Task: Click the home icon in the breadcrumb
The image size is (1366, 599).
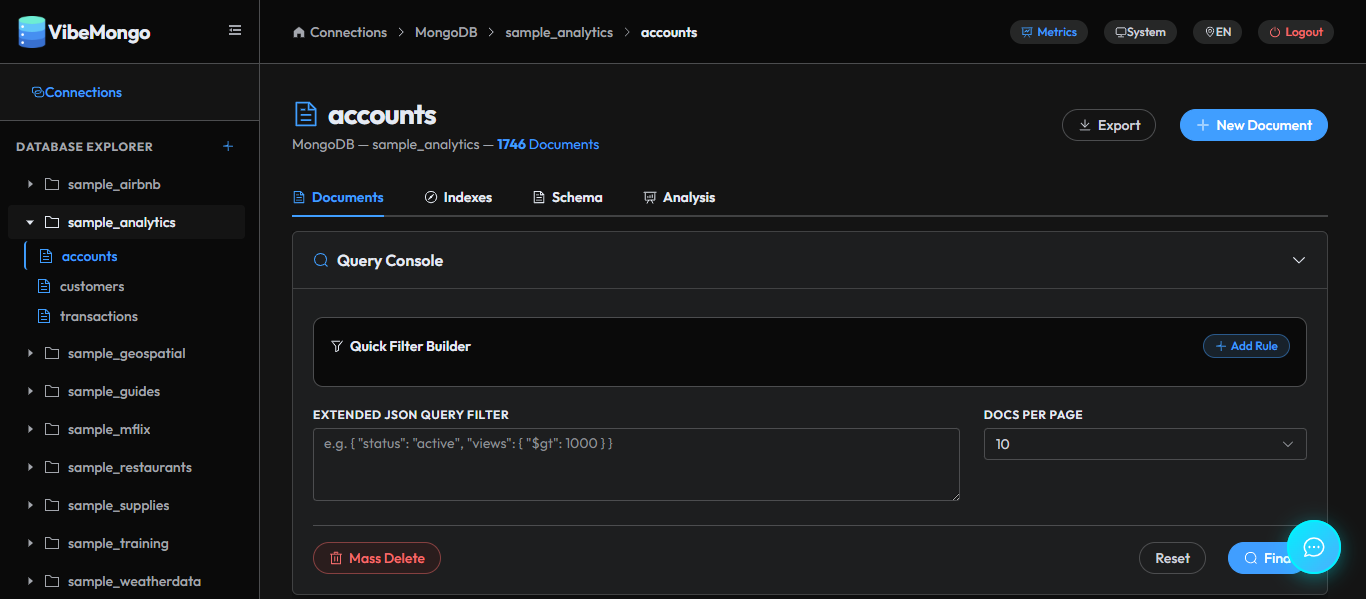Action: tap(298, 32)
